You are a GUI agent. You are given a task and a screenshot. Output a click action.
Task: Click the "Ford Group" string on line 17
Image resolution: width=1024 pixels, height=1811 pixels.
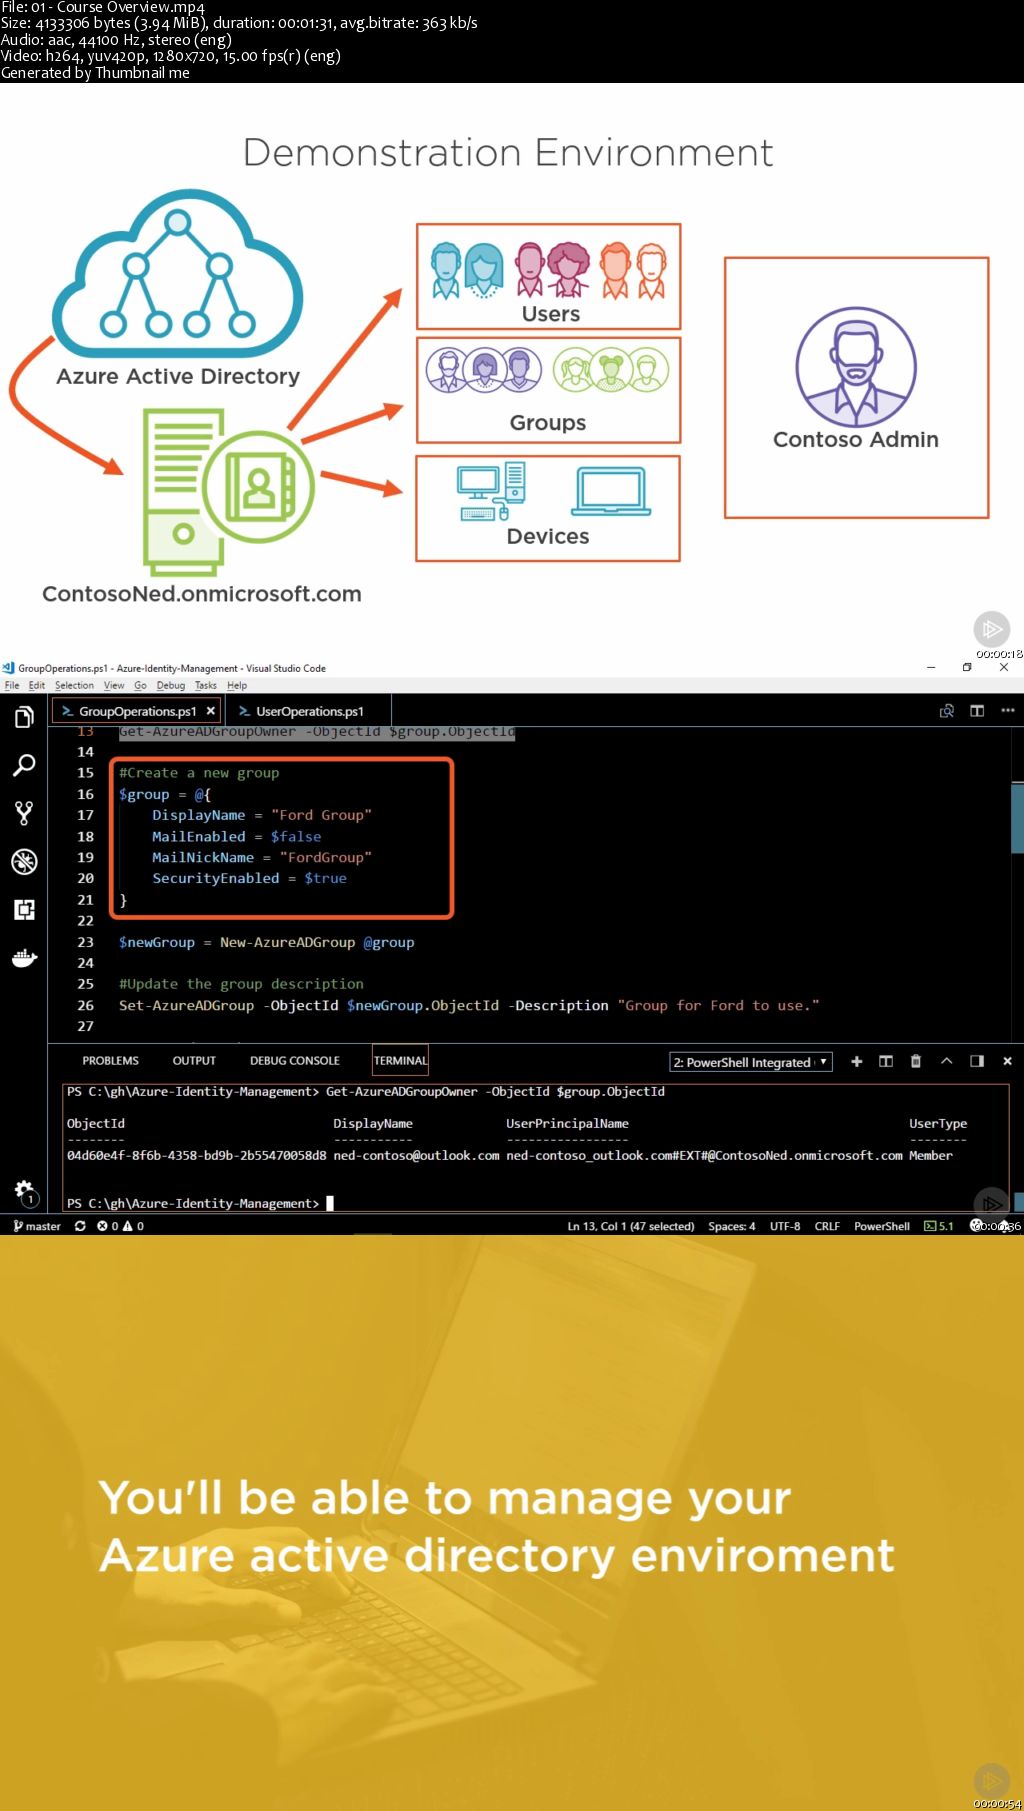(x=321, y=815)
